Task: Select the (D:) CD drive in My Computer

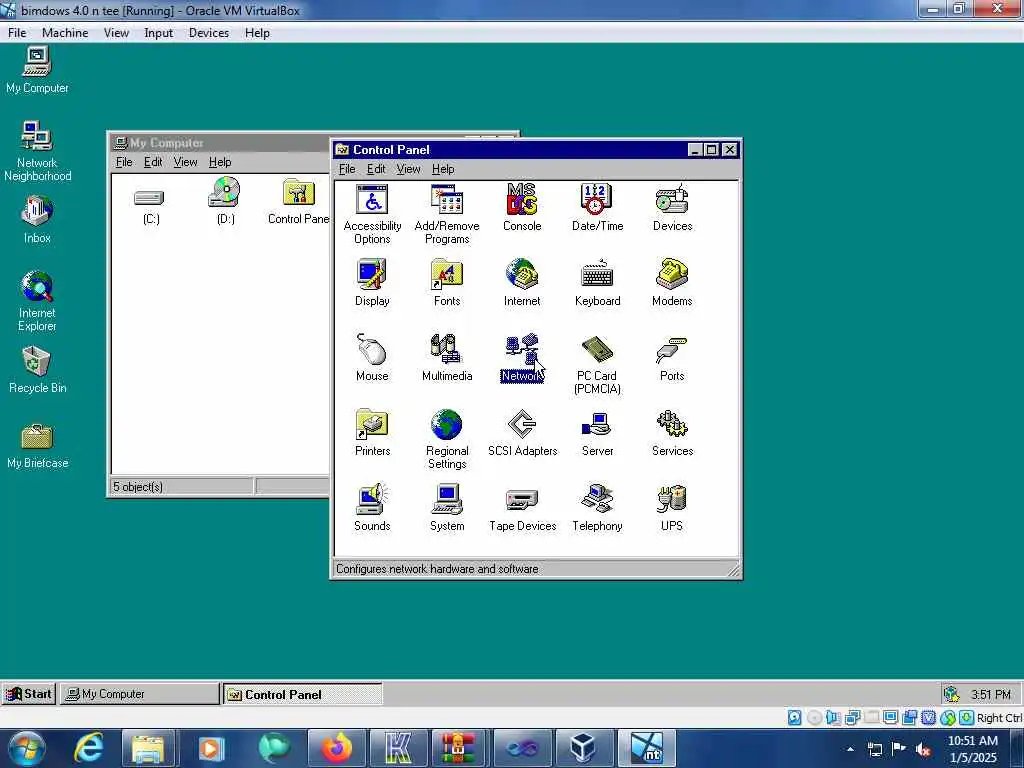Action: coord(225,201)
